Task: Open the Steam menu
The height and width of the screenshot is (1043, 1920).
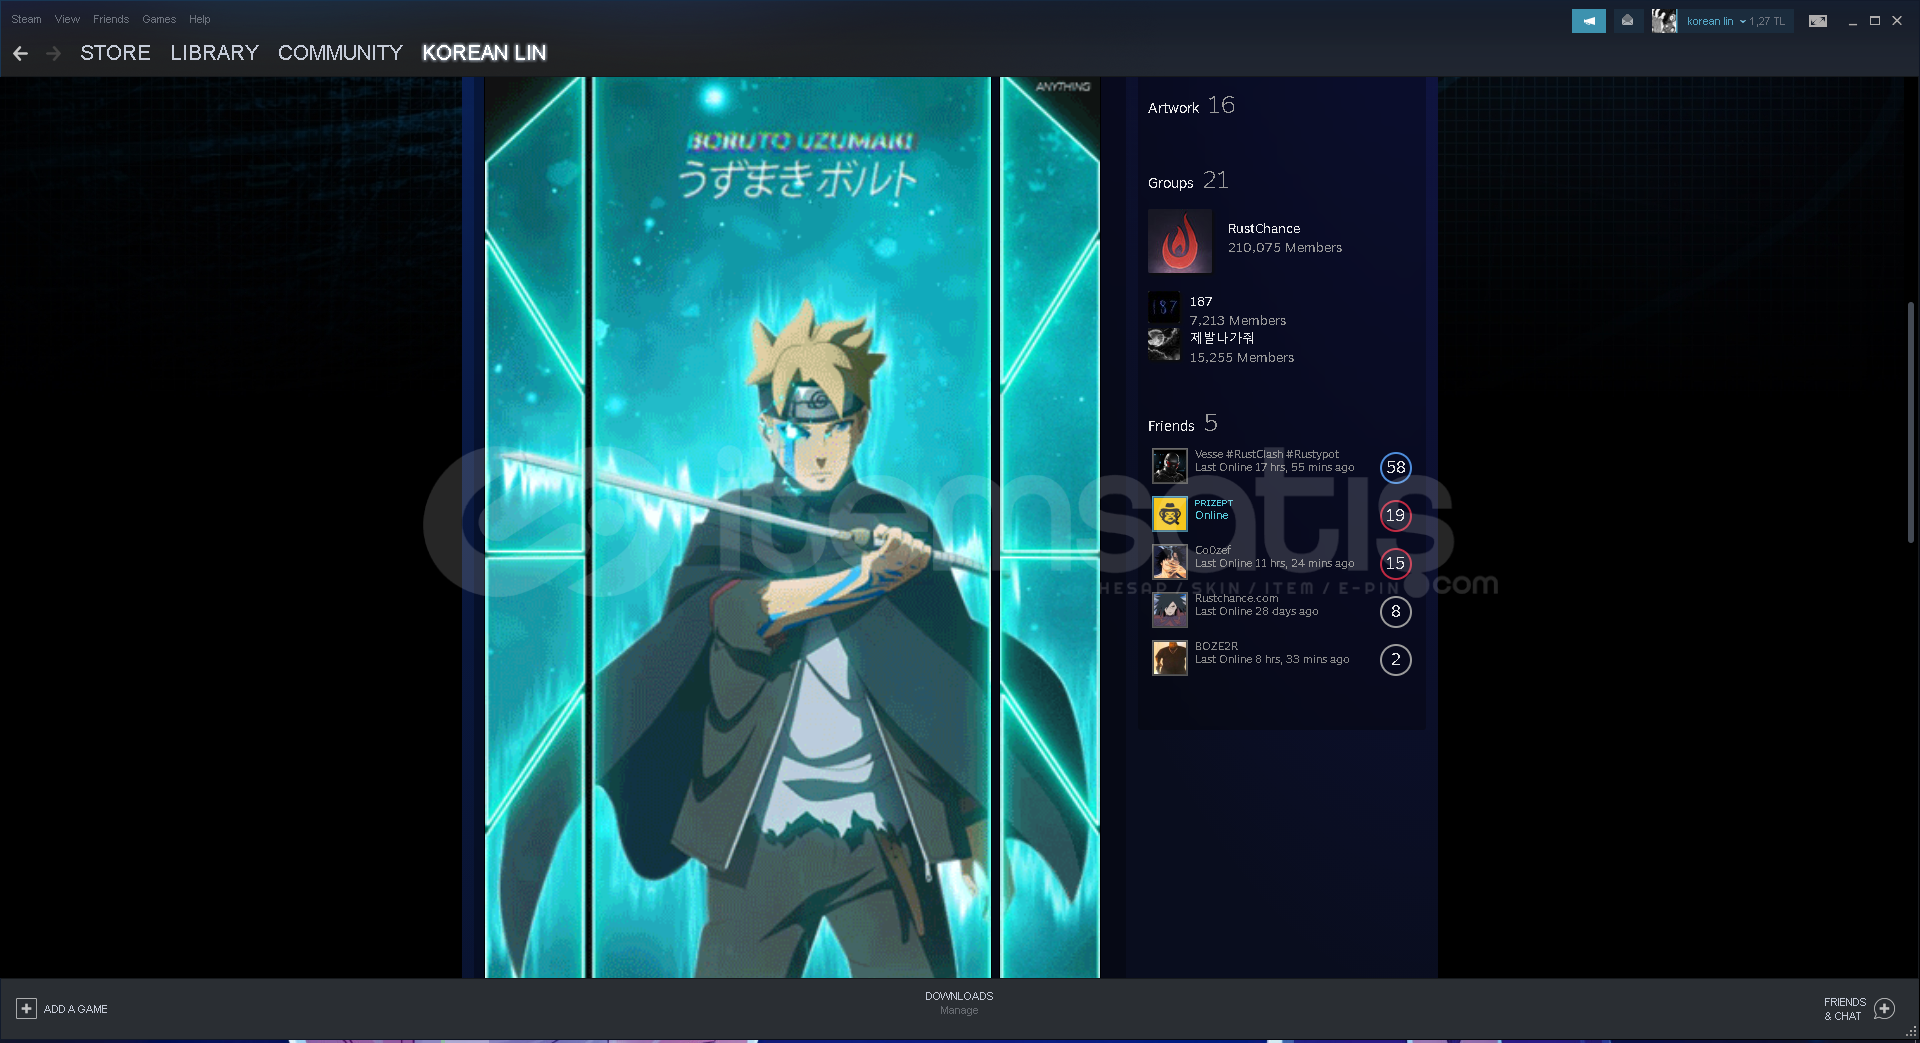Action: (26, 19)
